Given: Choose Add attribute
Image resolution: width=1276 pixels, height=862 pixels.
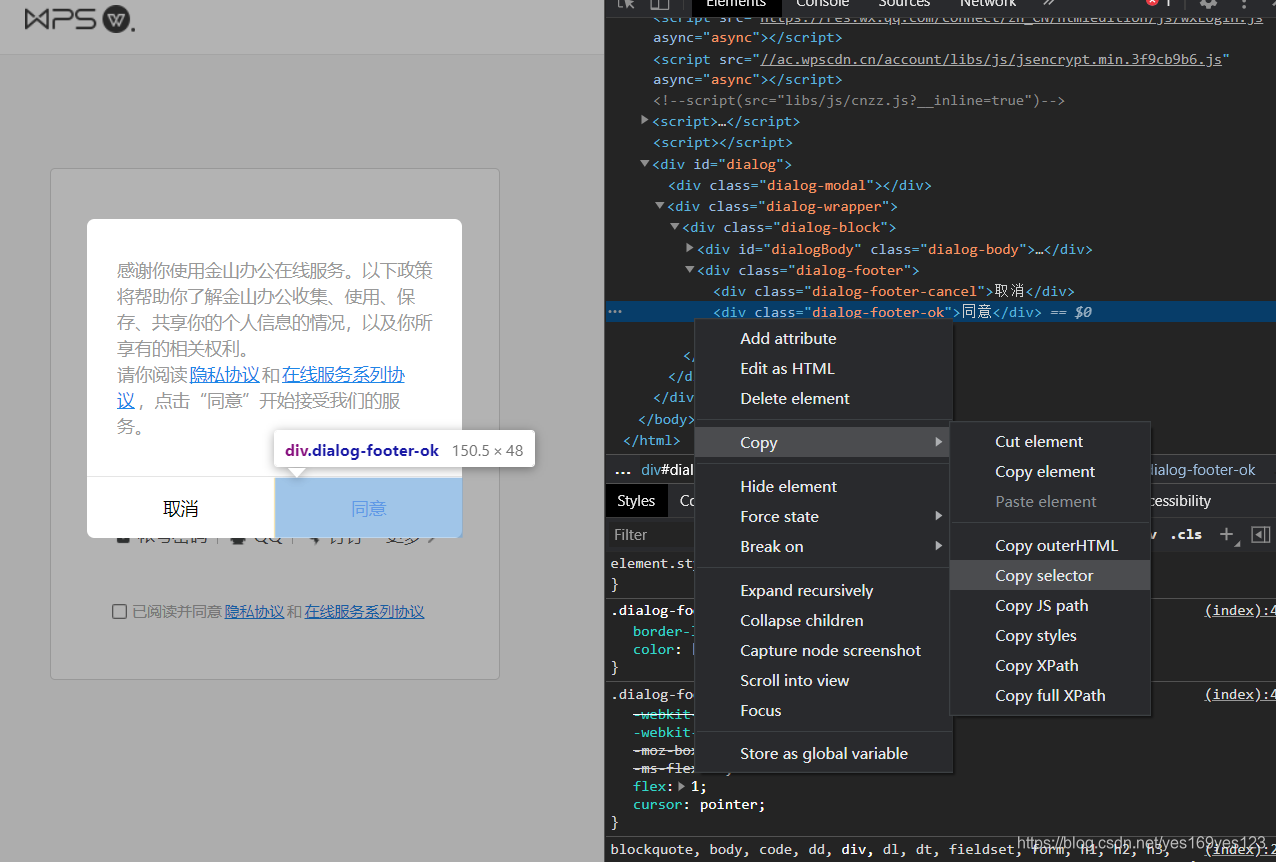Looking at the screenshot, I should (823, 338).
